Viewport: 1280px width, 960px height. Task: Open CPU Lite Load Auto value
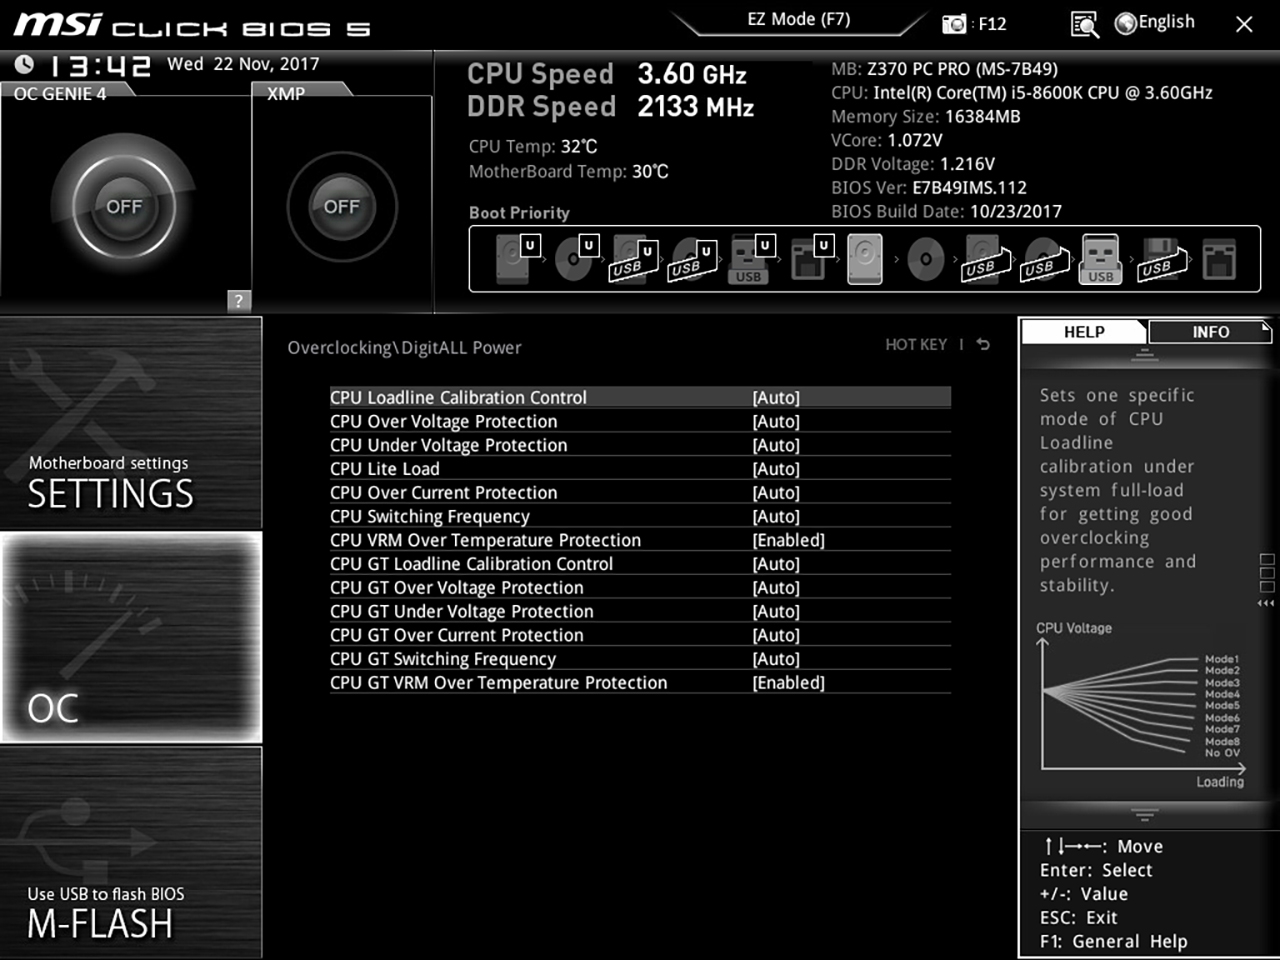tap(776, 469)
